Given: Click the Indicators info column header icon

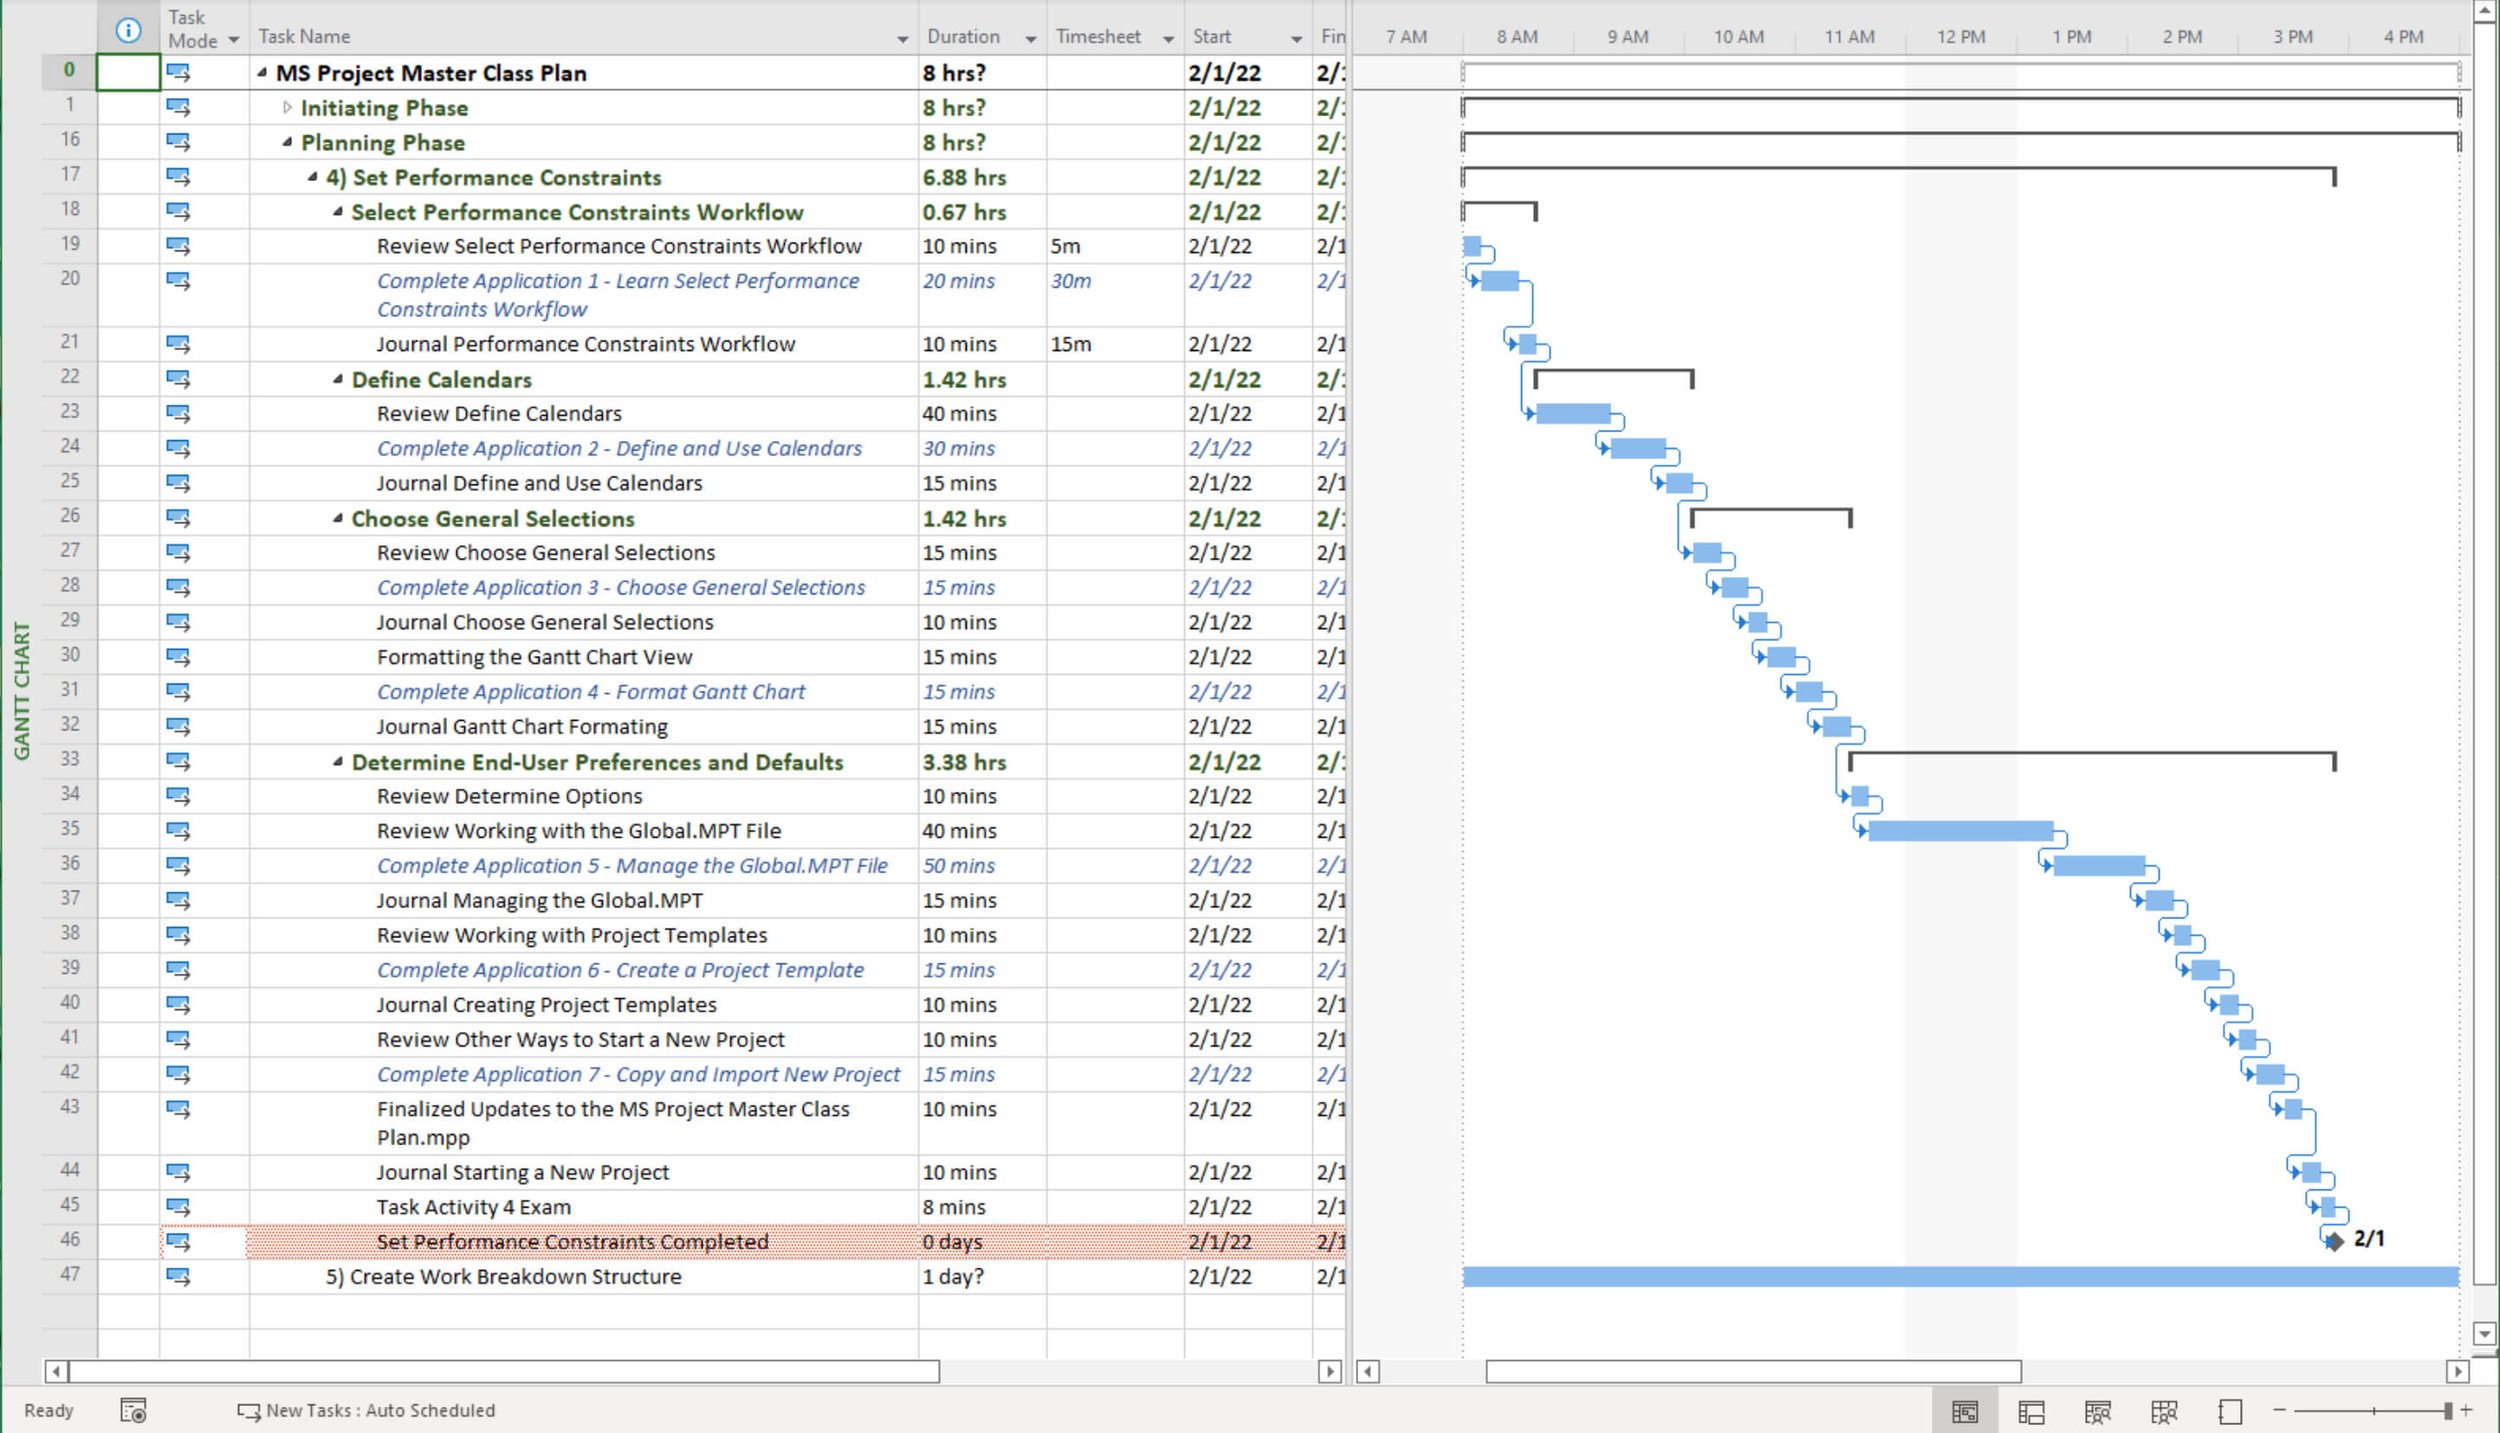Looking at the screenshot, I should coord(128,30).
